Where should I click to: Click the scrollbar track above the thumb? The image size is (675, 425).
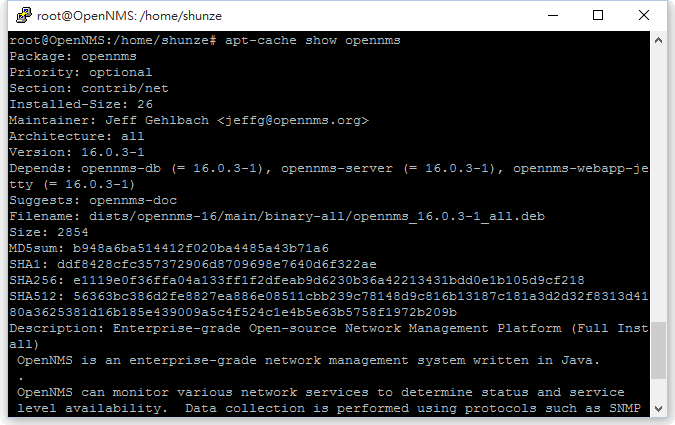click(658, 184)
